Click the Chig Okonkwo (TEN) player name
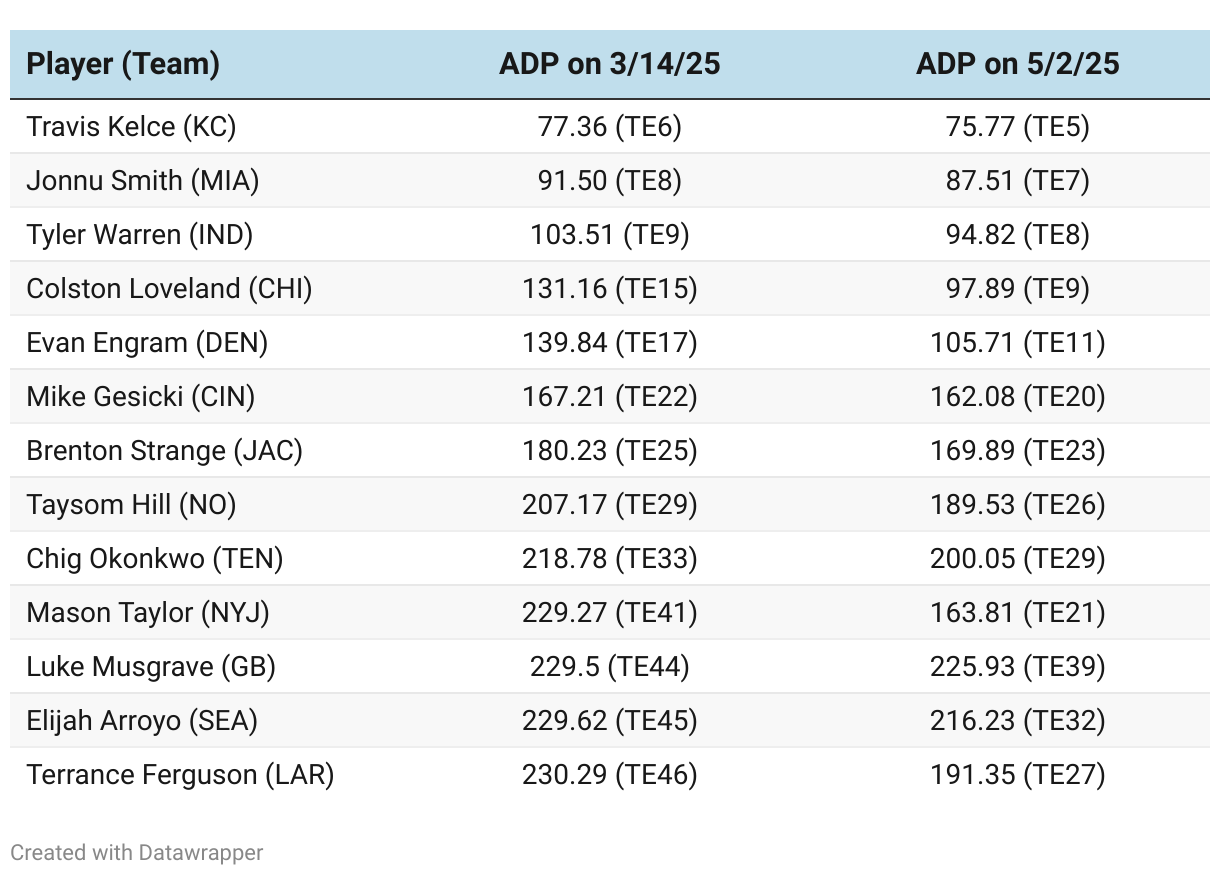The width and height of the screenshot is (1220, 876). (x=155, y=559)
